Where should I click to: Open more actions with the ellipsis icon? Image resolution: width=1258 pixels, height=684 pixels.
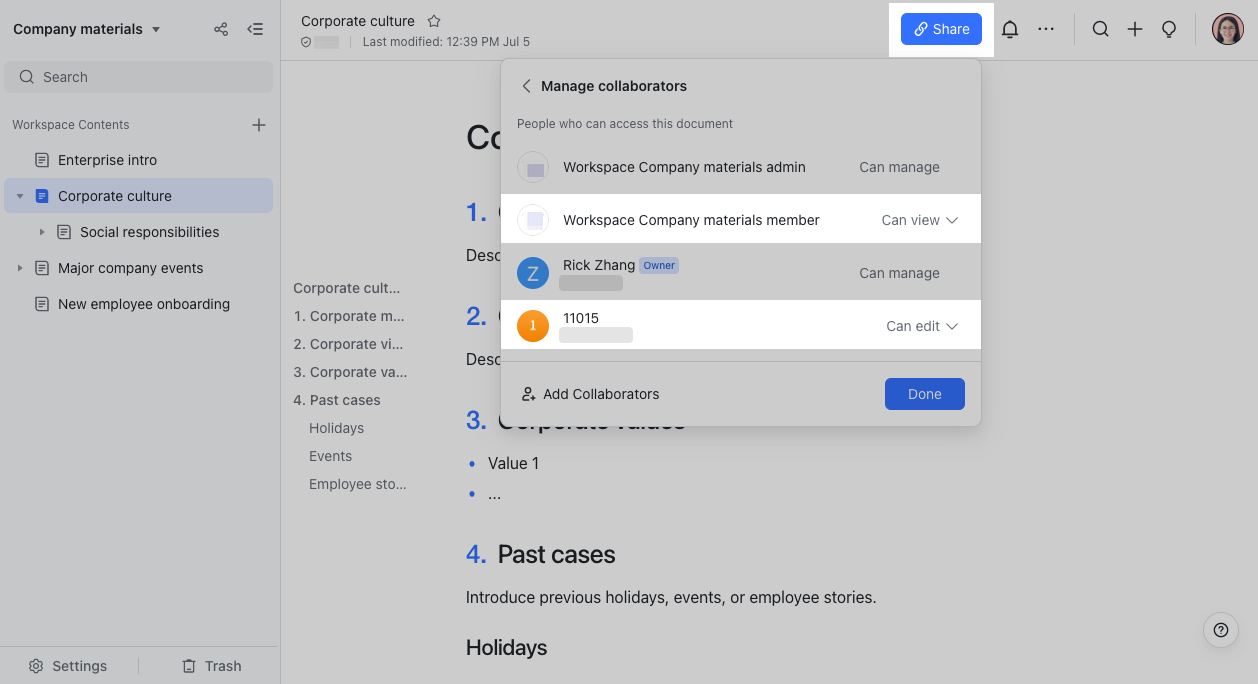coord(1046,29)
